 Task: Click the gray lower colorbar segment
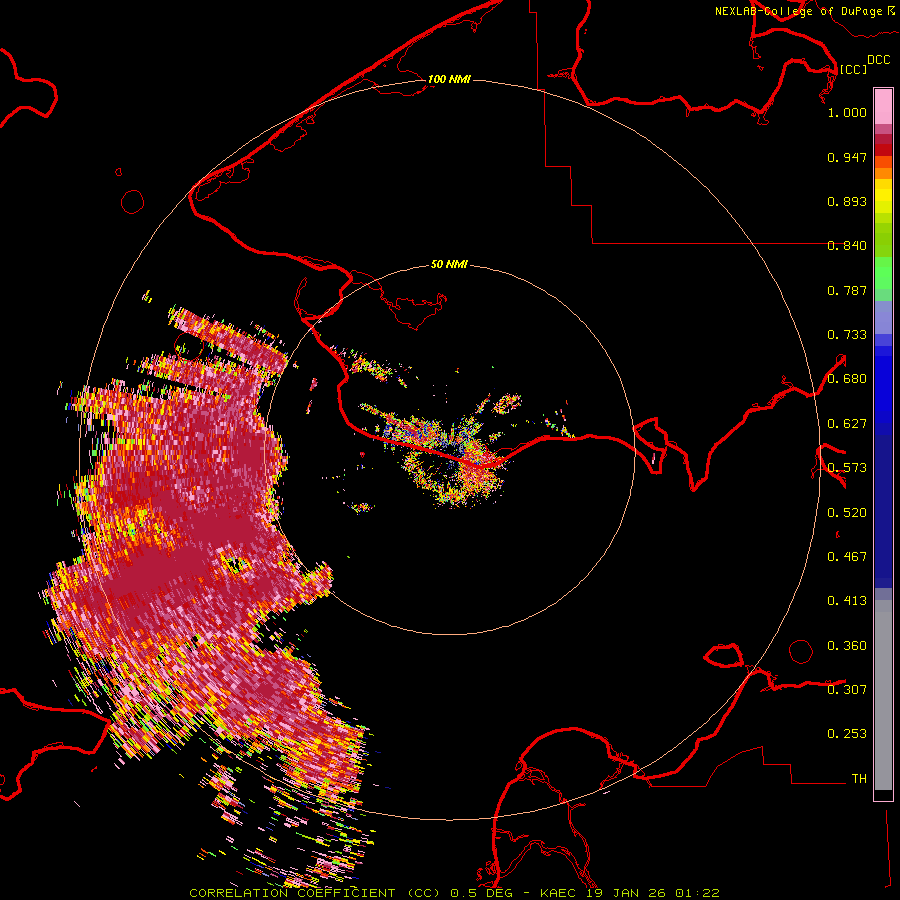click(x=883, y=695)
